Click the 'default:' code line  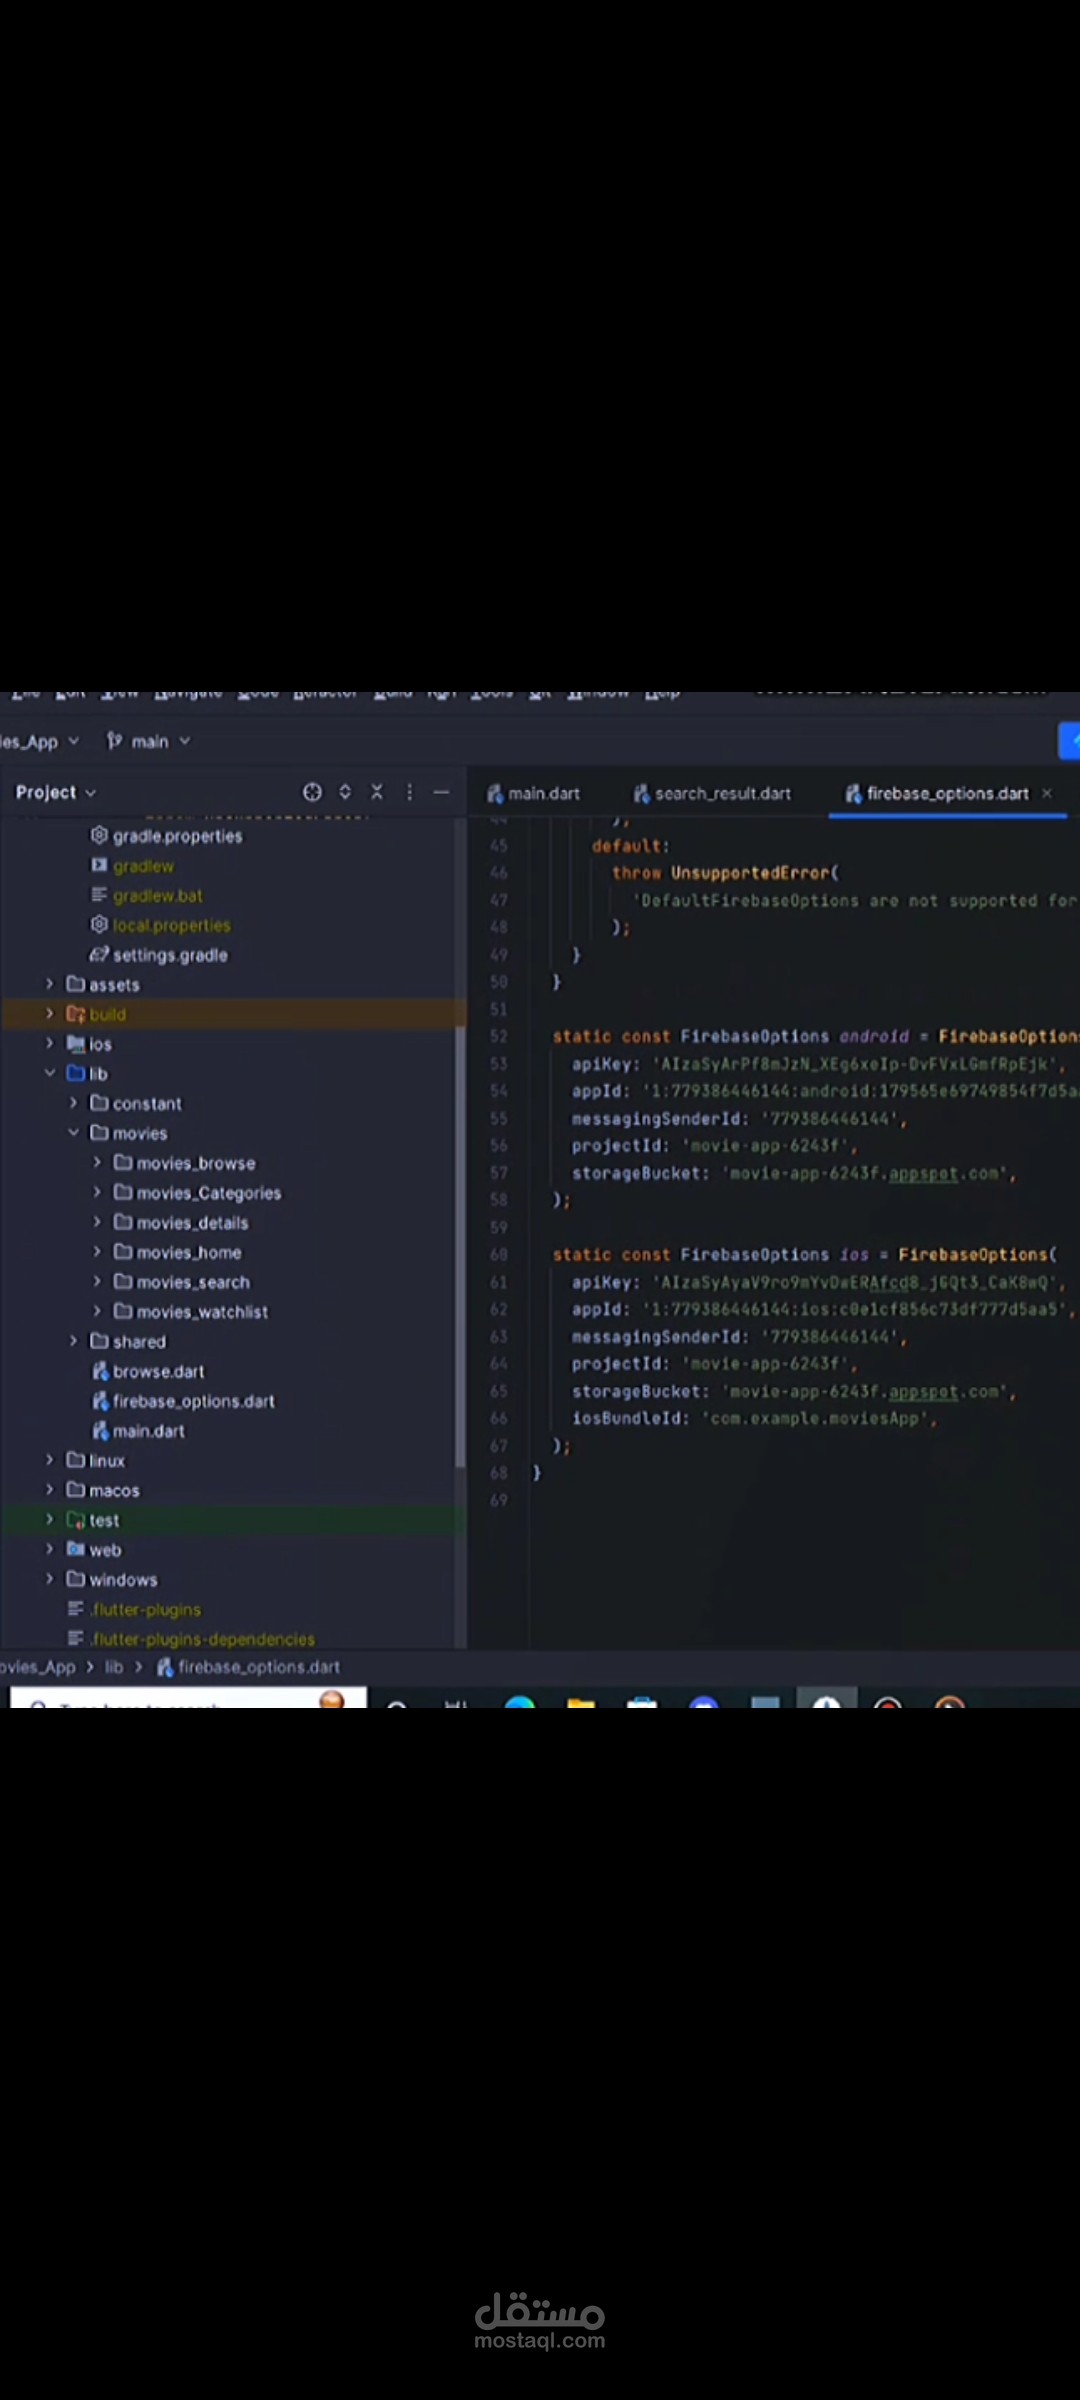click(x=631, y=846)
